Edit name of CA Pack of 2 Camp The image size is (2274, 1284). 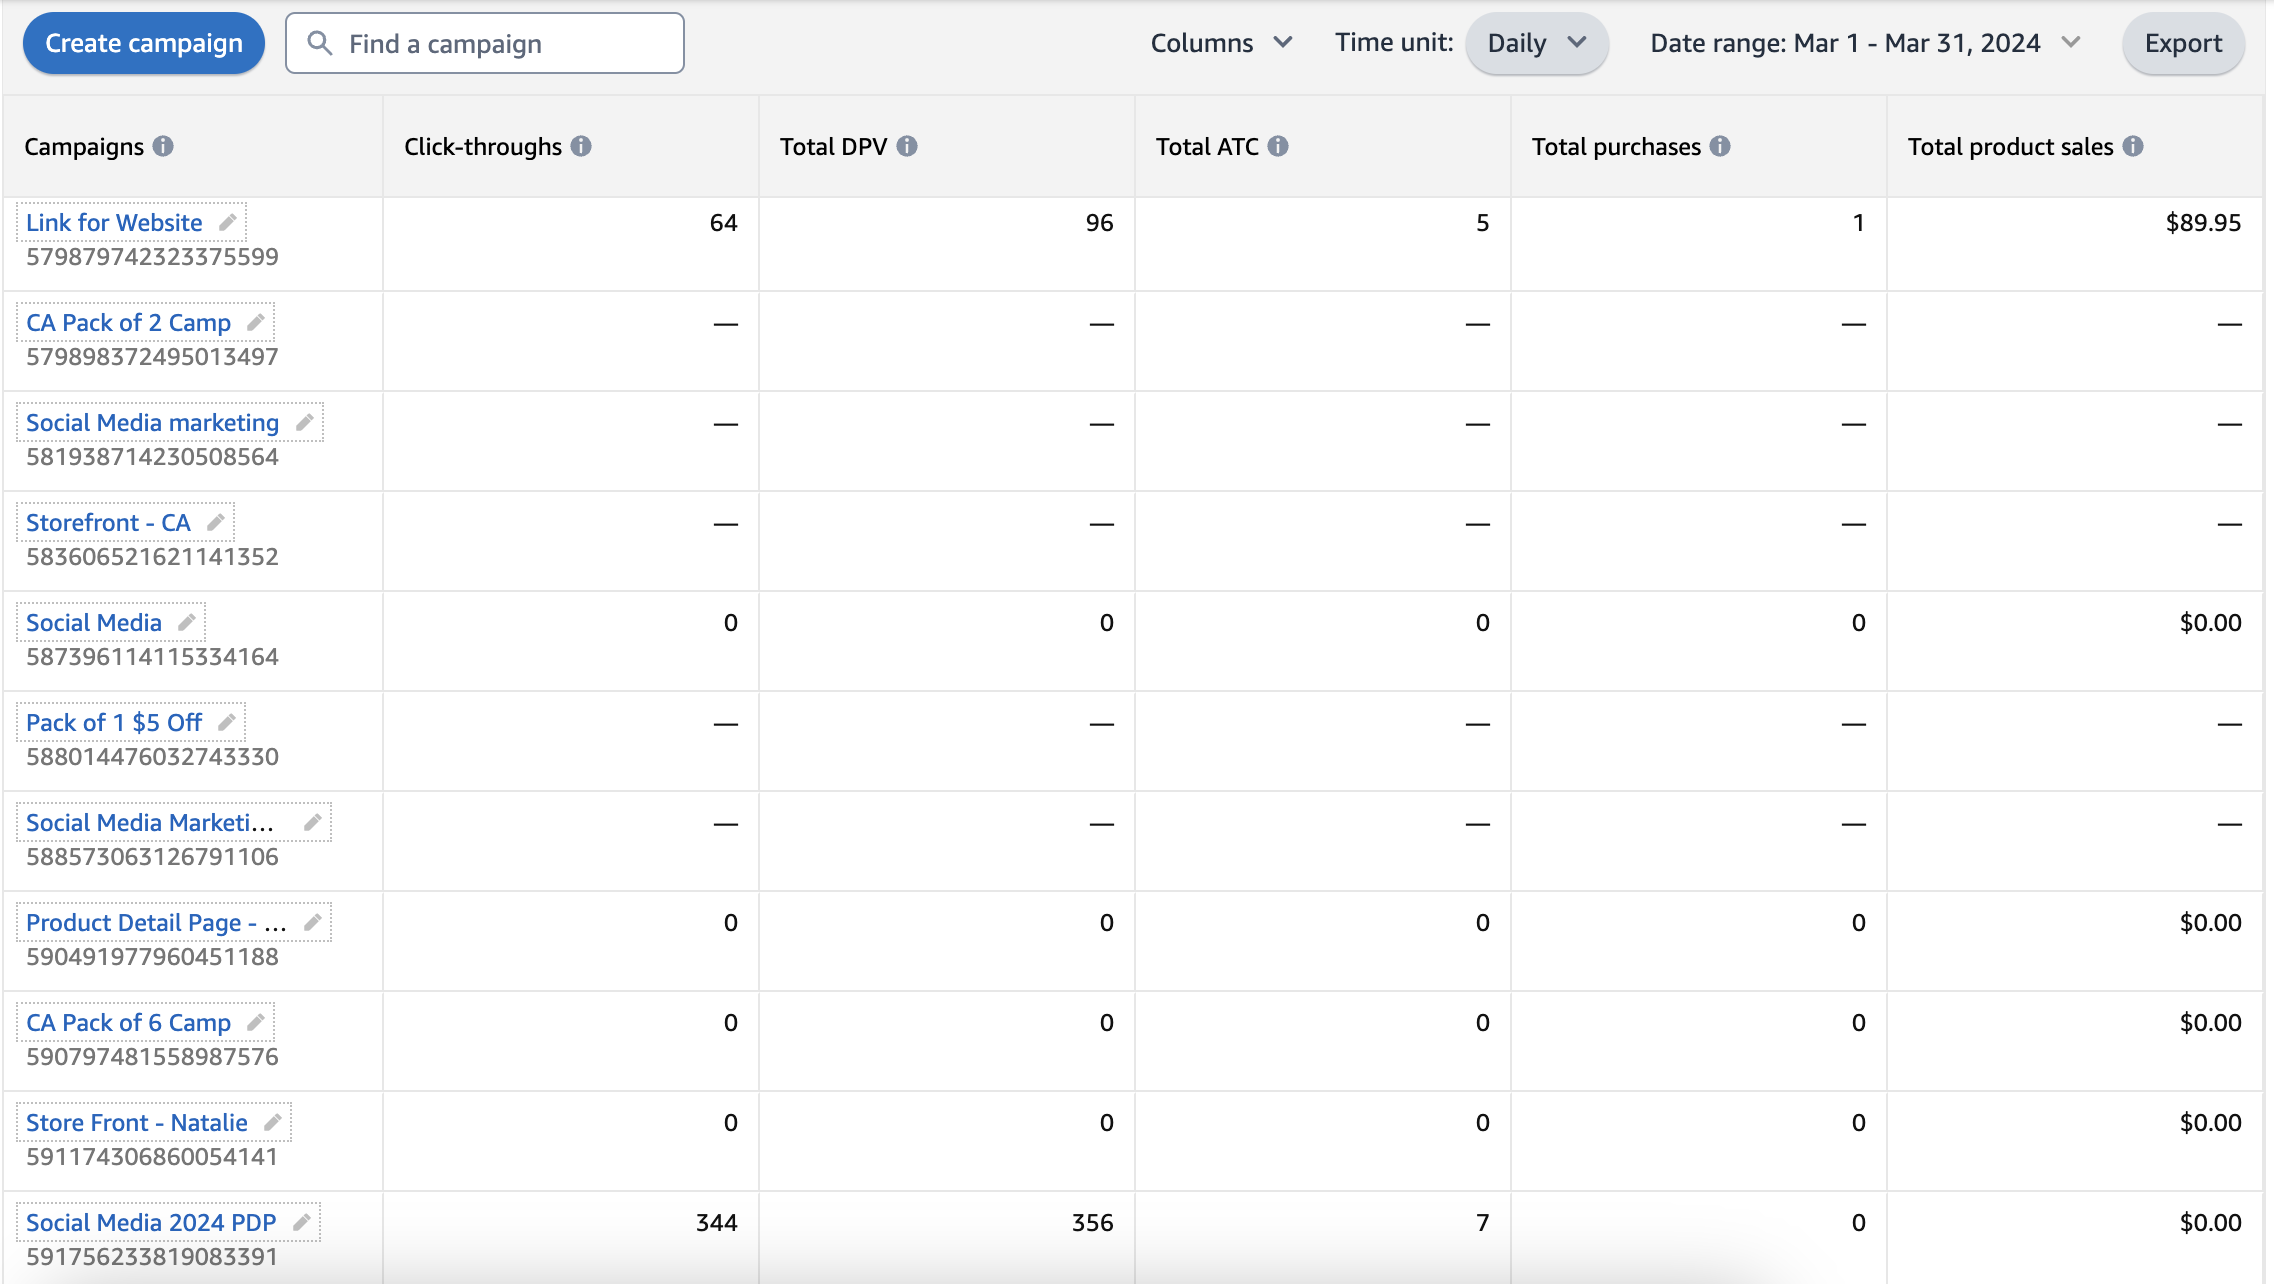[256, 322]
